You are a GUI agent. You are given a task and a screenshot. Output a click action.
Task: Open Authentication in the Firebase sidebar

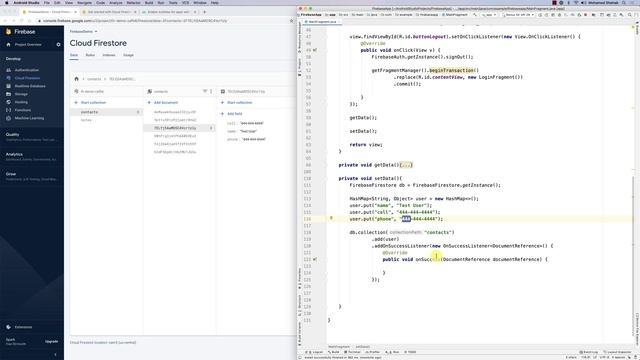(x=27, y=70)
